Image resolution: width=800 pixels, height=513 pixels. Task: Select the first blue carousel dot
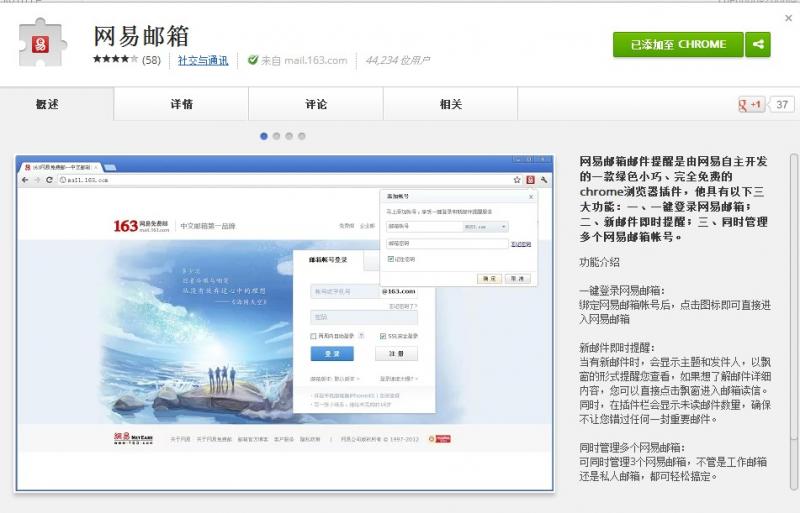click(264, 136)
